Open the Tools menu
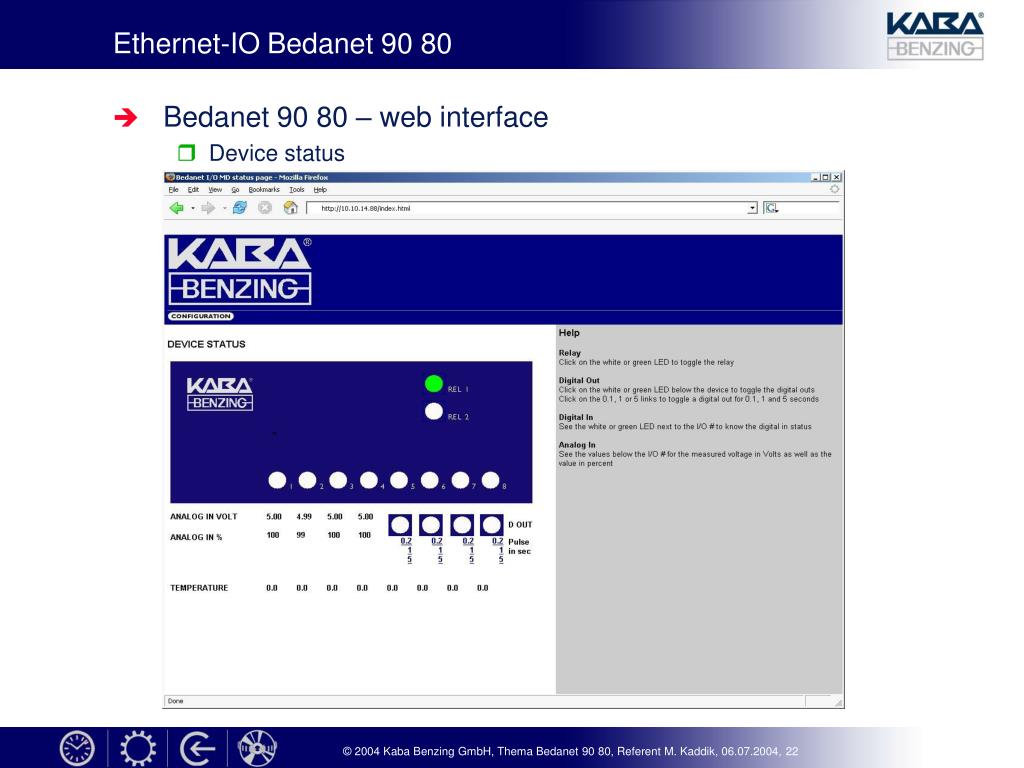 click(x=296, y=189)
